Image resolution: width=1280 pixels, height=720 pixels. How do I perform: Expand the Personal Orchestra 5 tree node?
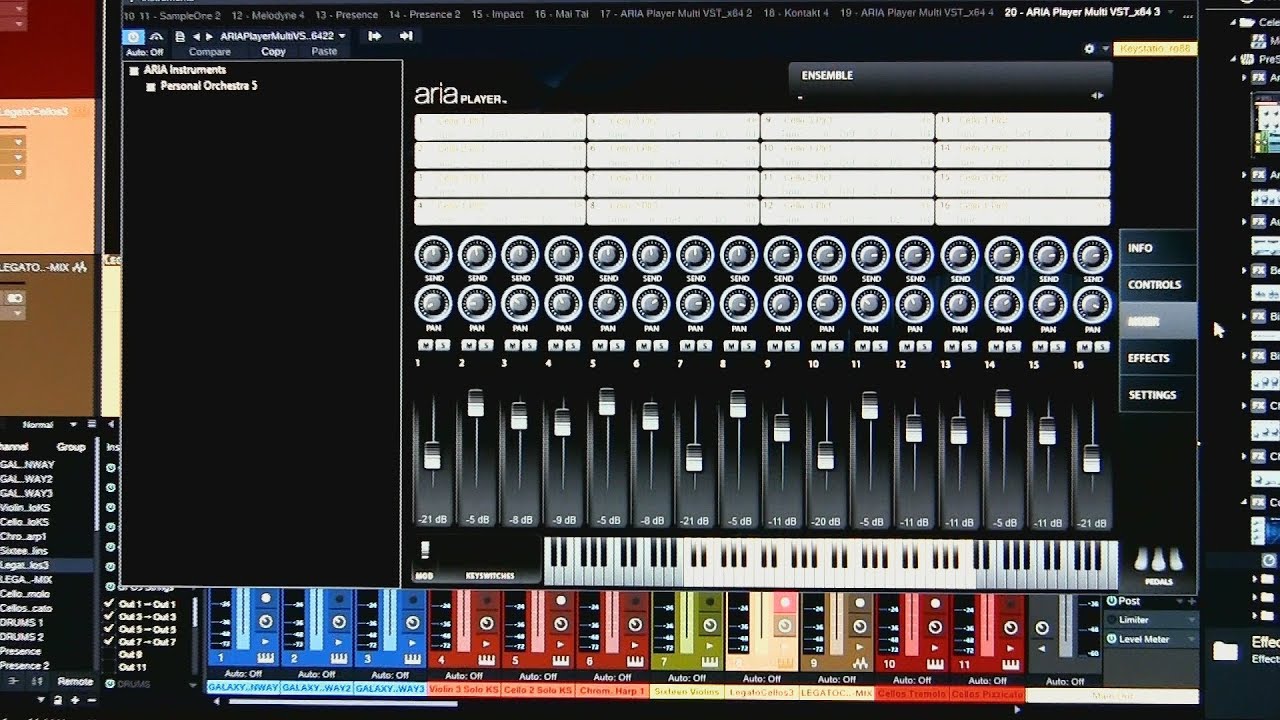click(x=151, y=87)
